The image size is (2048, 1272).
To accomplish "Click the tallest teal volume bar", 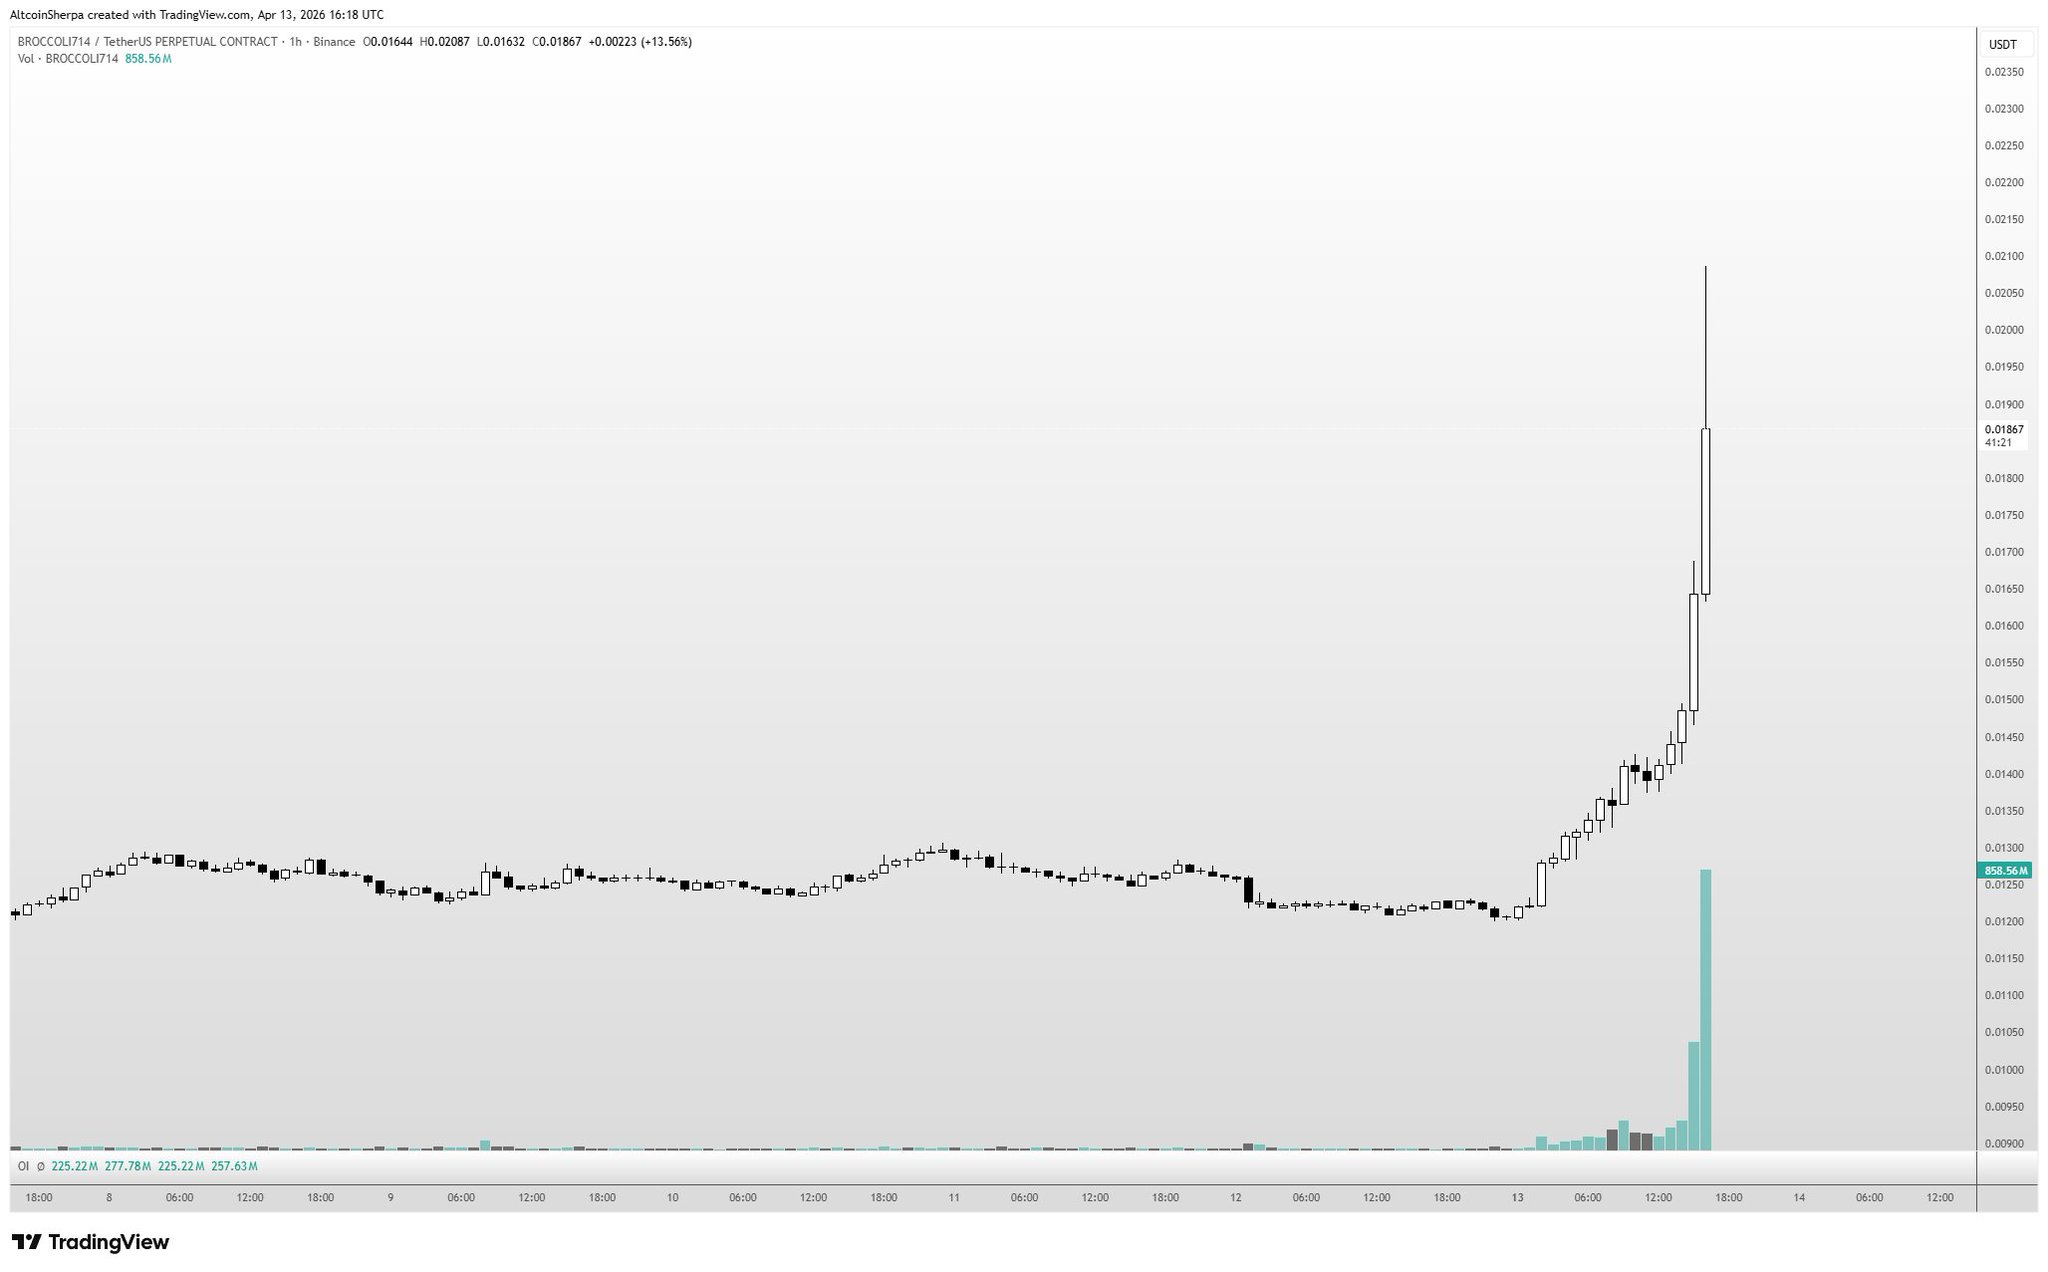I will click(1705, 1010).
